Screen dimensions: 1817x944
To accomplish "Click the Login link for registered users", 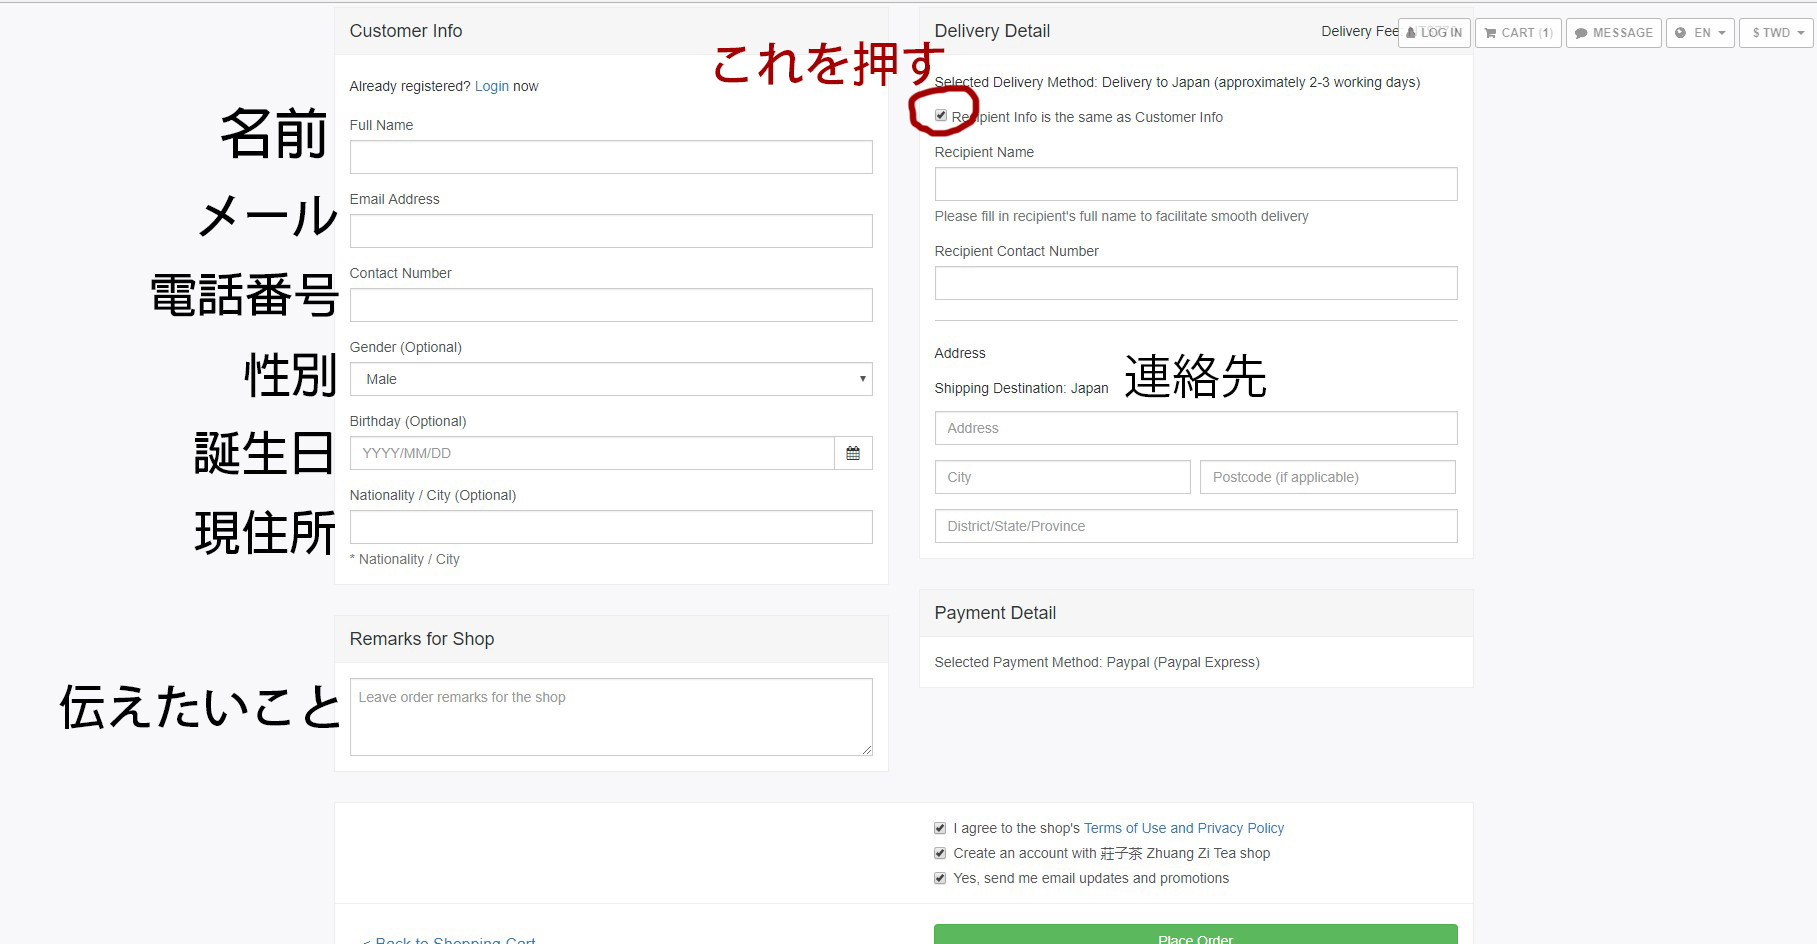I will pyautogui.click(x=491, y=87).
